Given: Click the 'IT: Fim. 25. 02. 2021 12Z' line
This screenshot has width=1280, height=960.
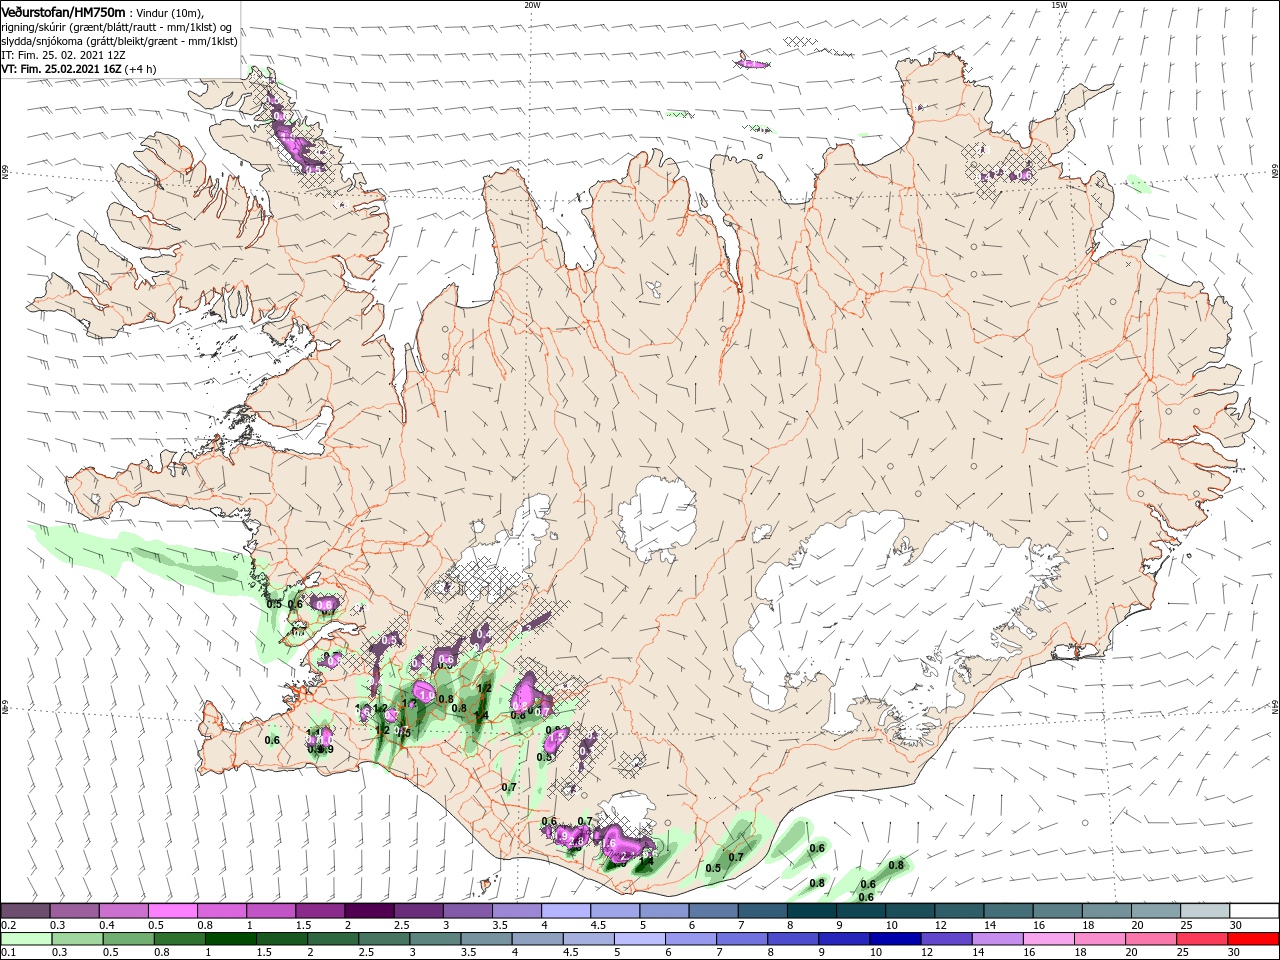Looking at the screenshot, I should click(61, 54).
